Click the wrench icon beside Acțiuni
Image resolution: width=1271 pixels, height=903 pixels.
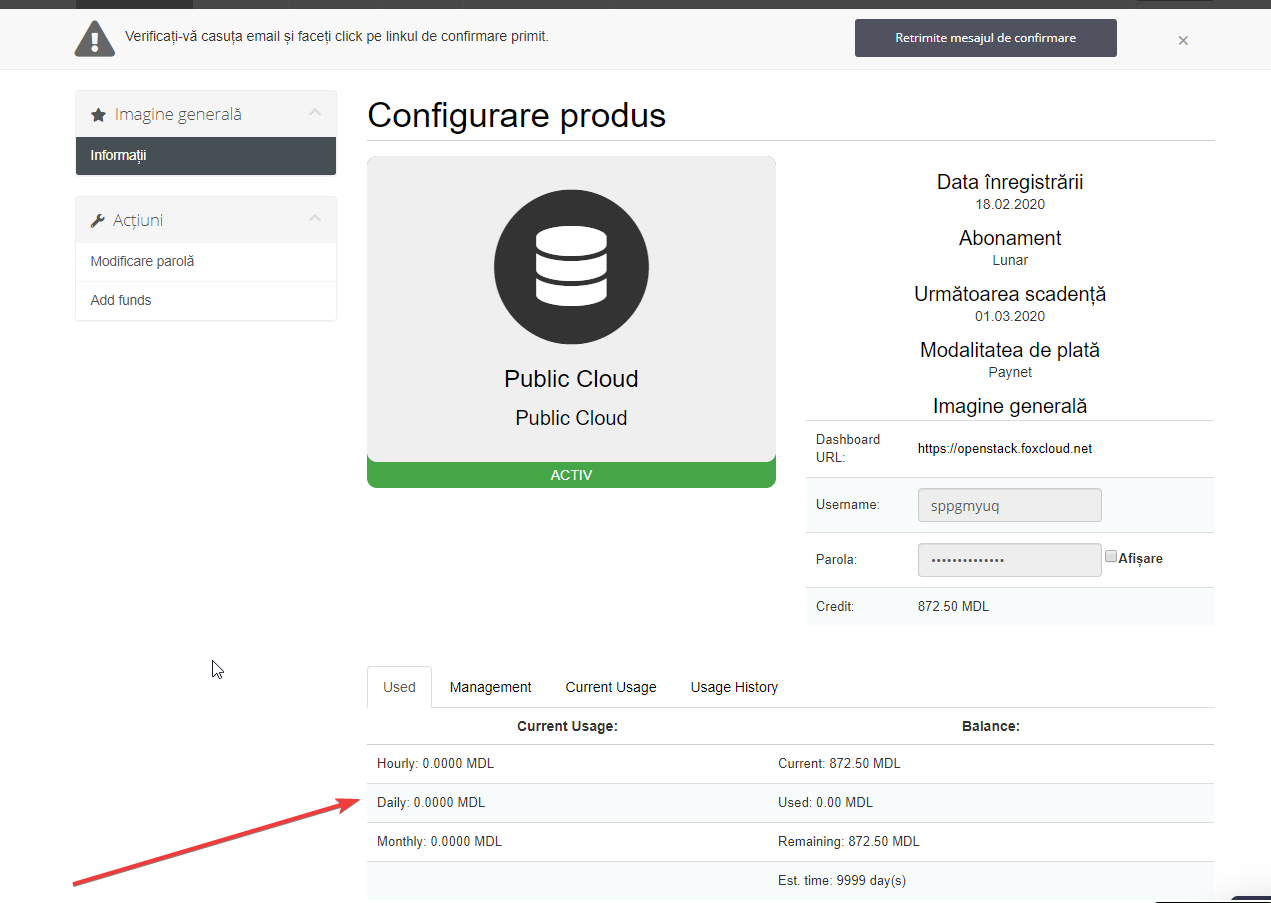pyautogui.click(x=98, y=220)
